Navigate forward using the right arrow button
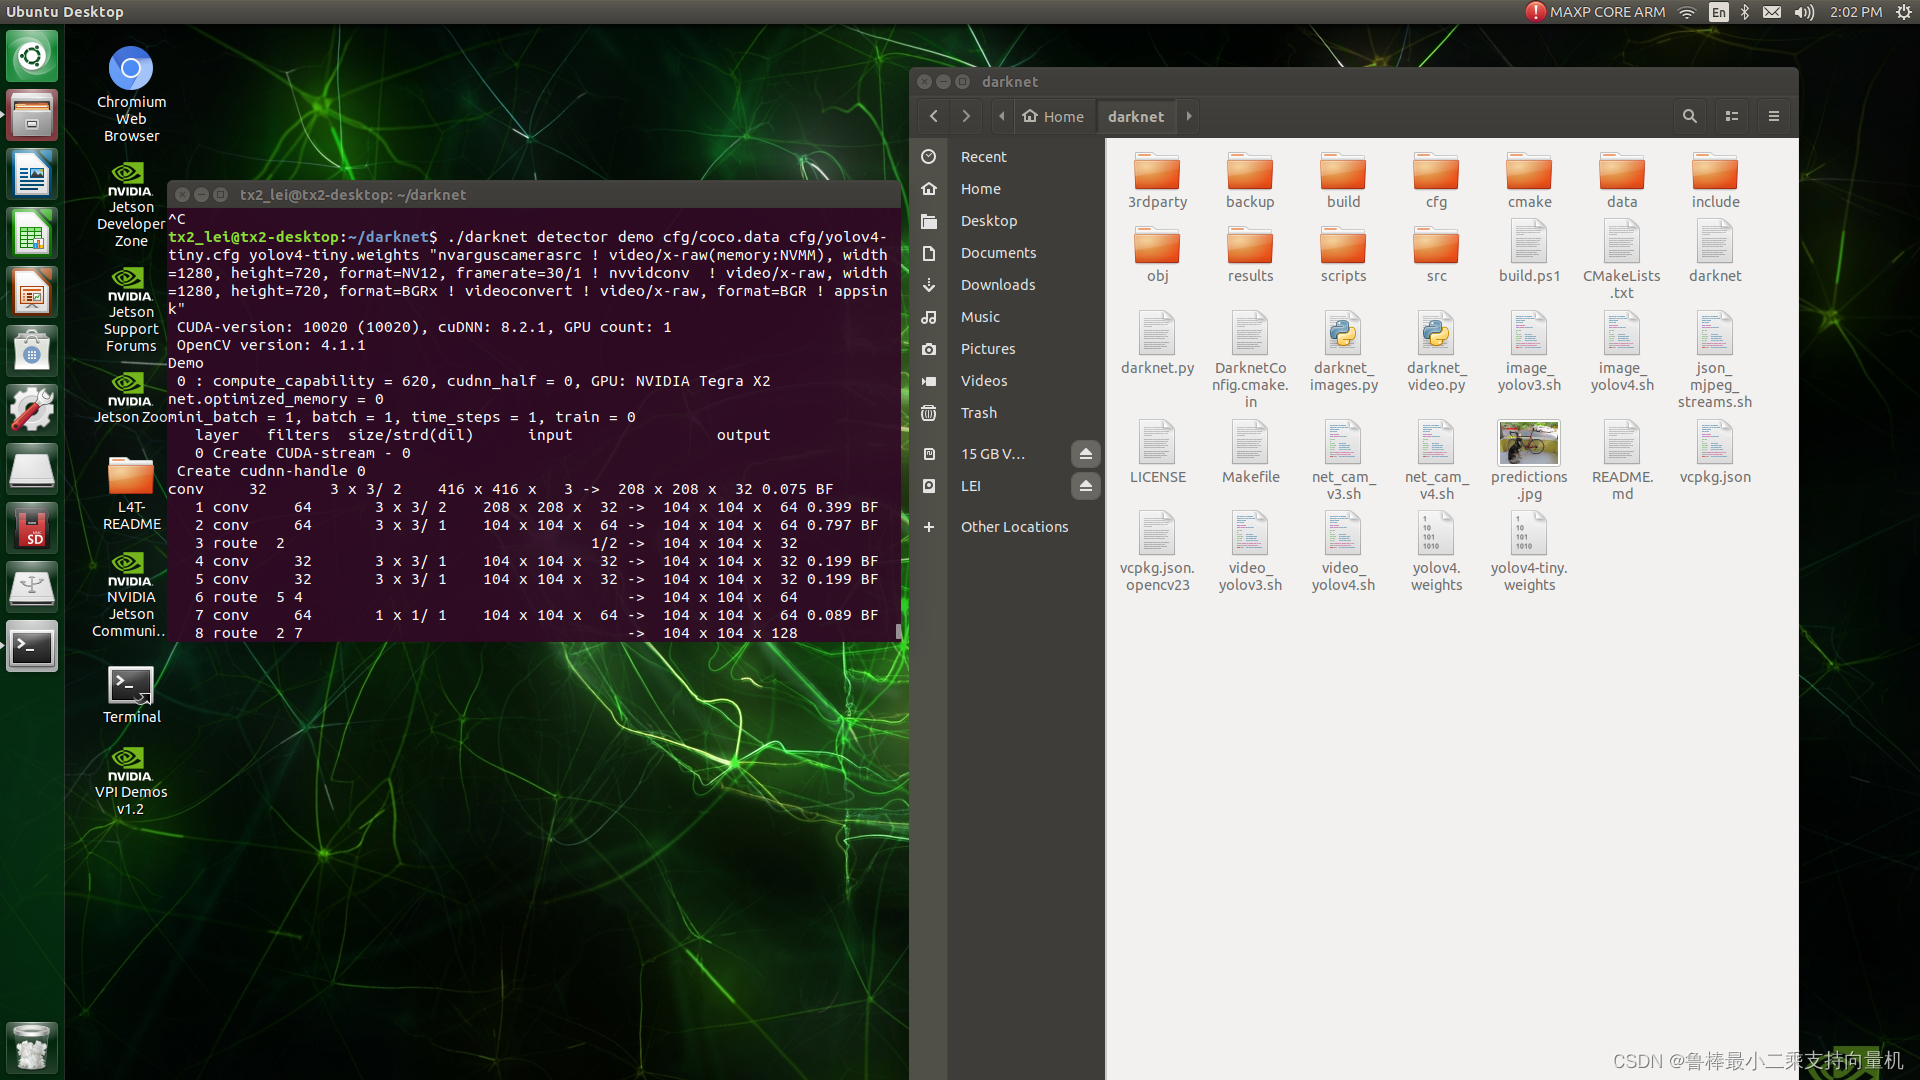The image size is (1920, 1080). click(x=967, y=116)
